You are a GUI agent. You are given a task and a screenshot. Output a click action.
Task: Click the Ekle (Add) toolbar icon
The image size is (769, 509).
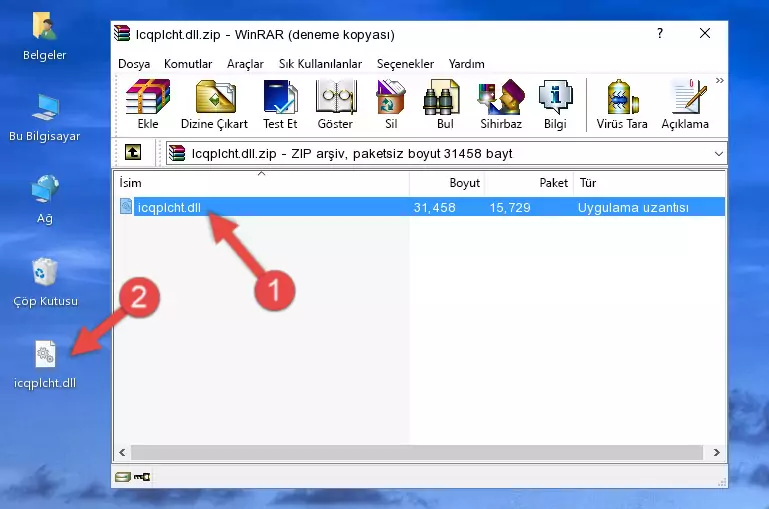click(148, 104)
